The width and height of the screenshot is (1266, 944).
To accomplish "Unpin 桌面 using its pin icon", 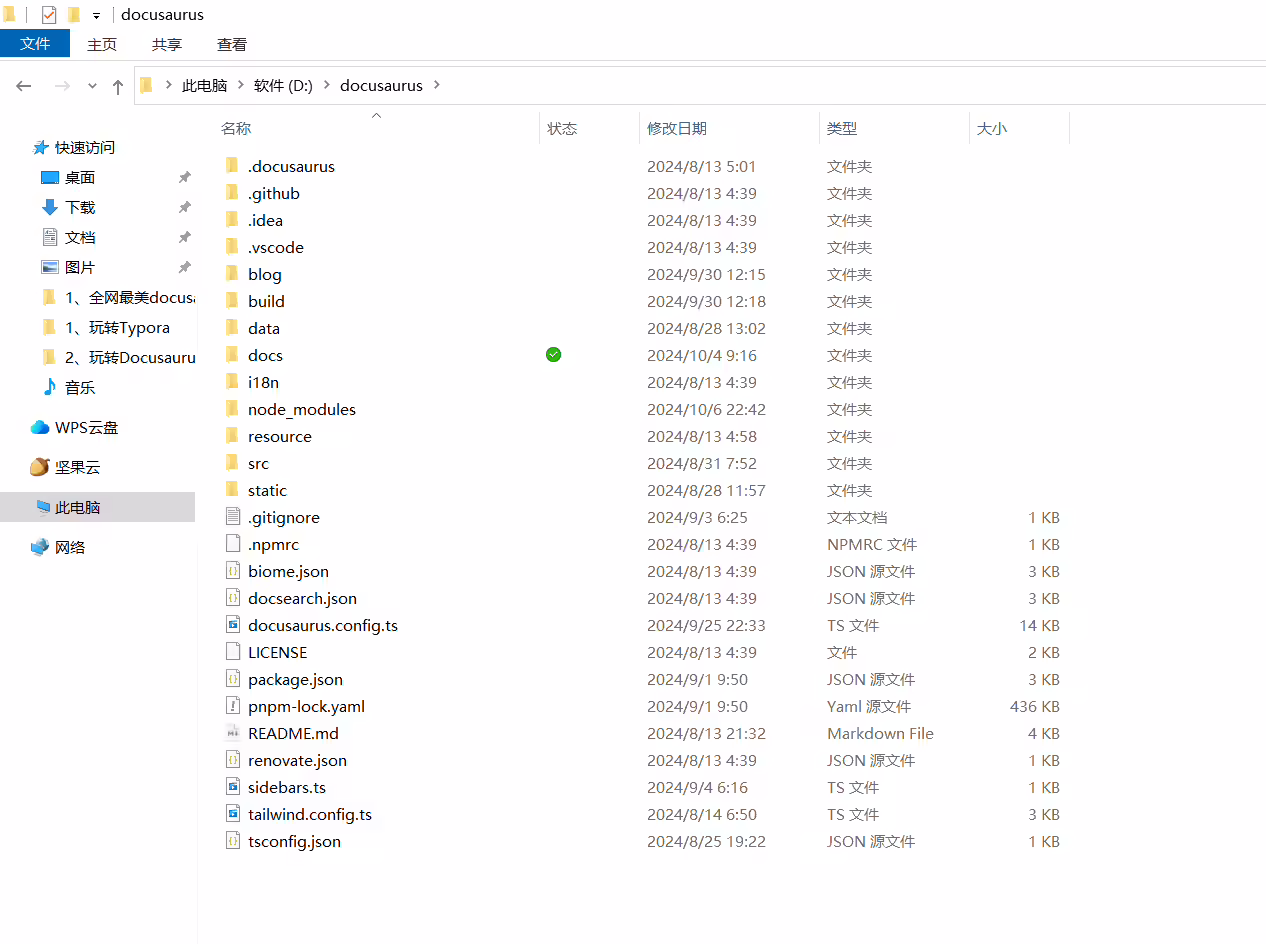I will pos(184,177).
